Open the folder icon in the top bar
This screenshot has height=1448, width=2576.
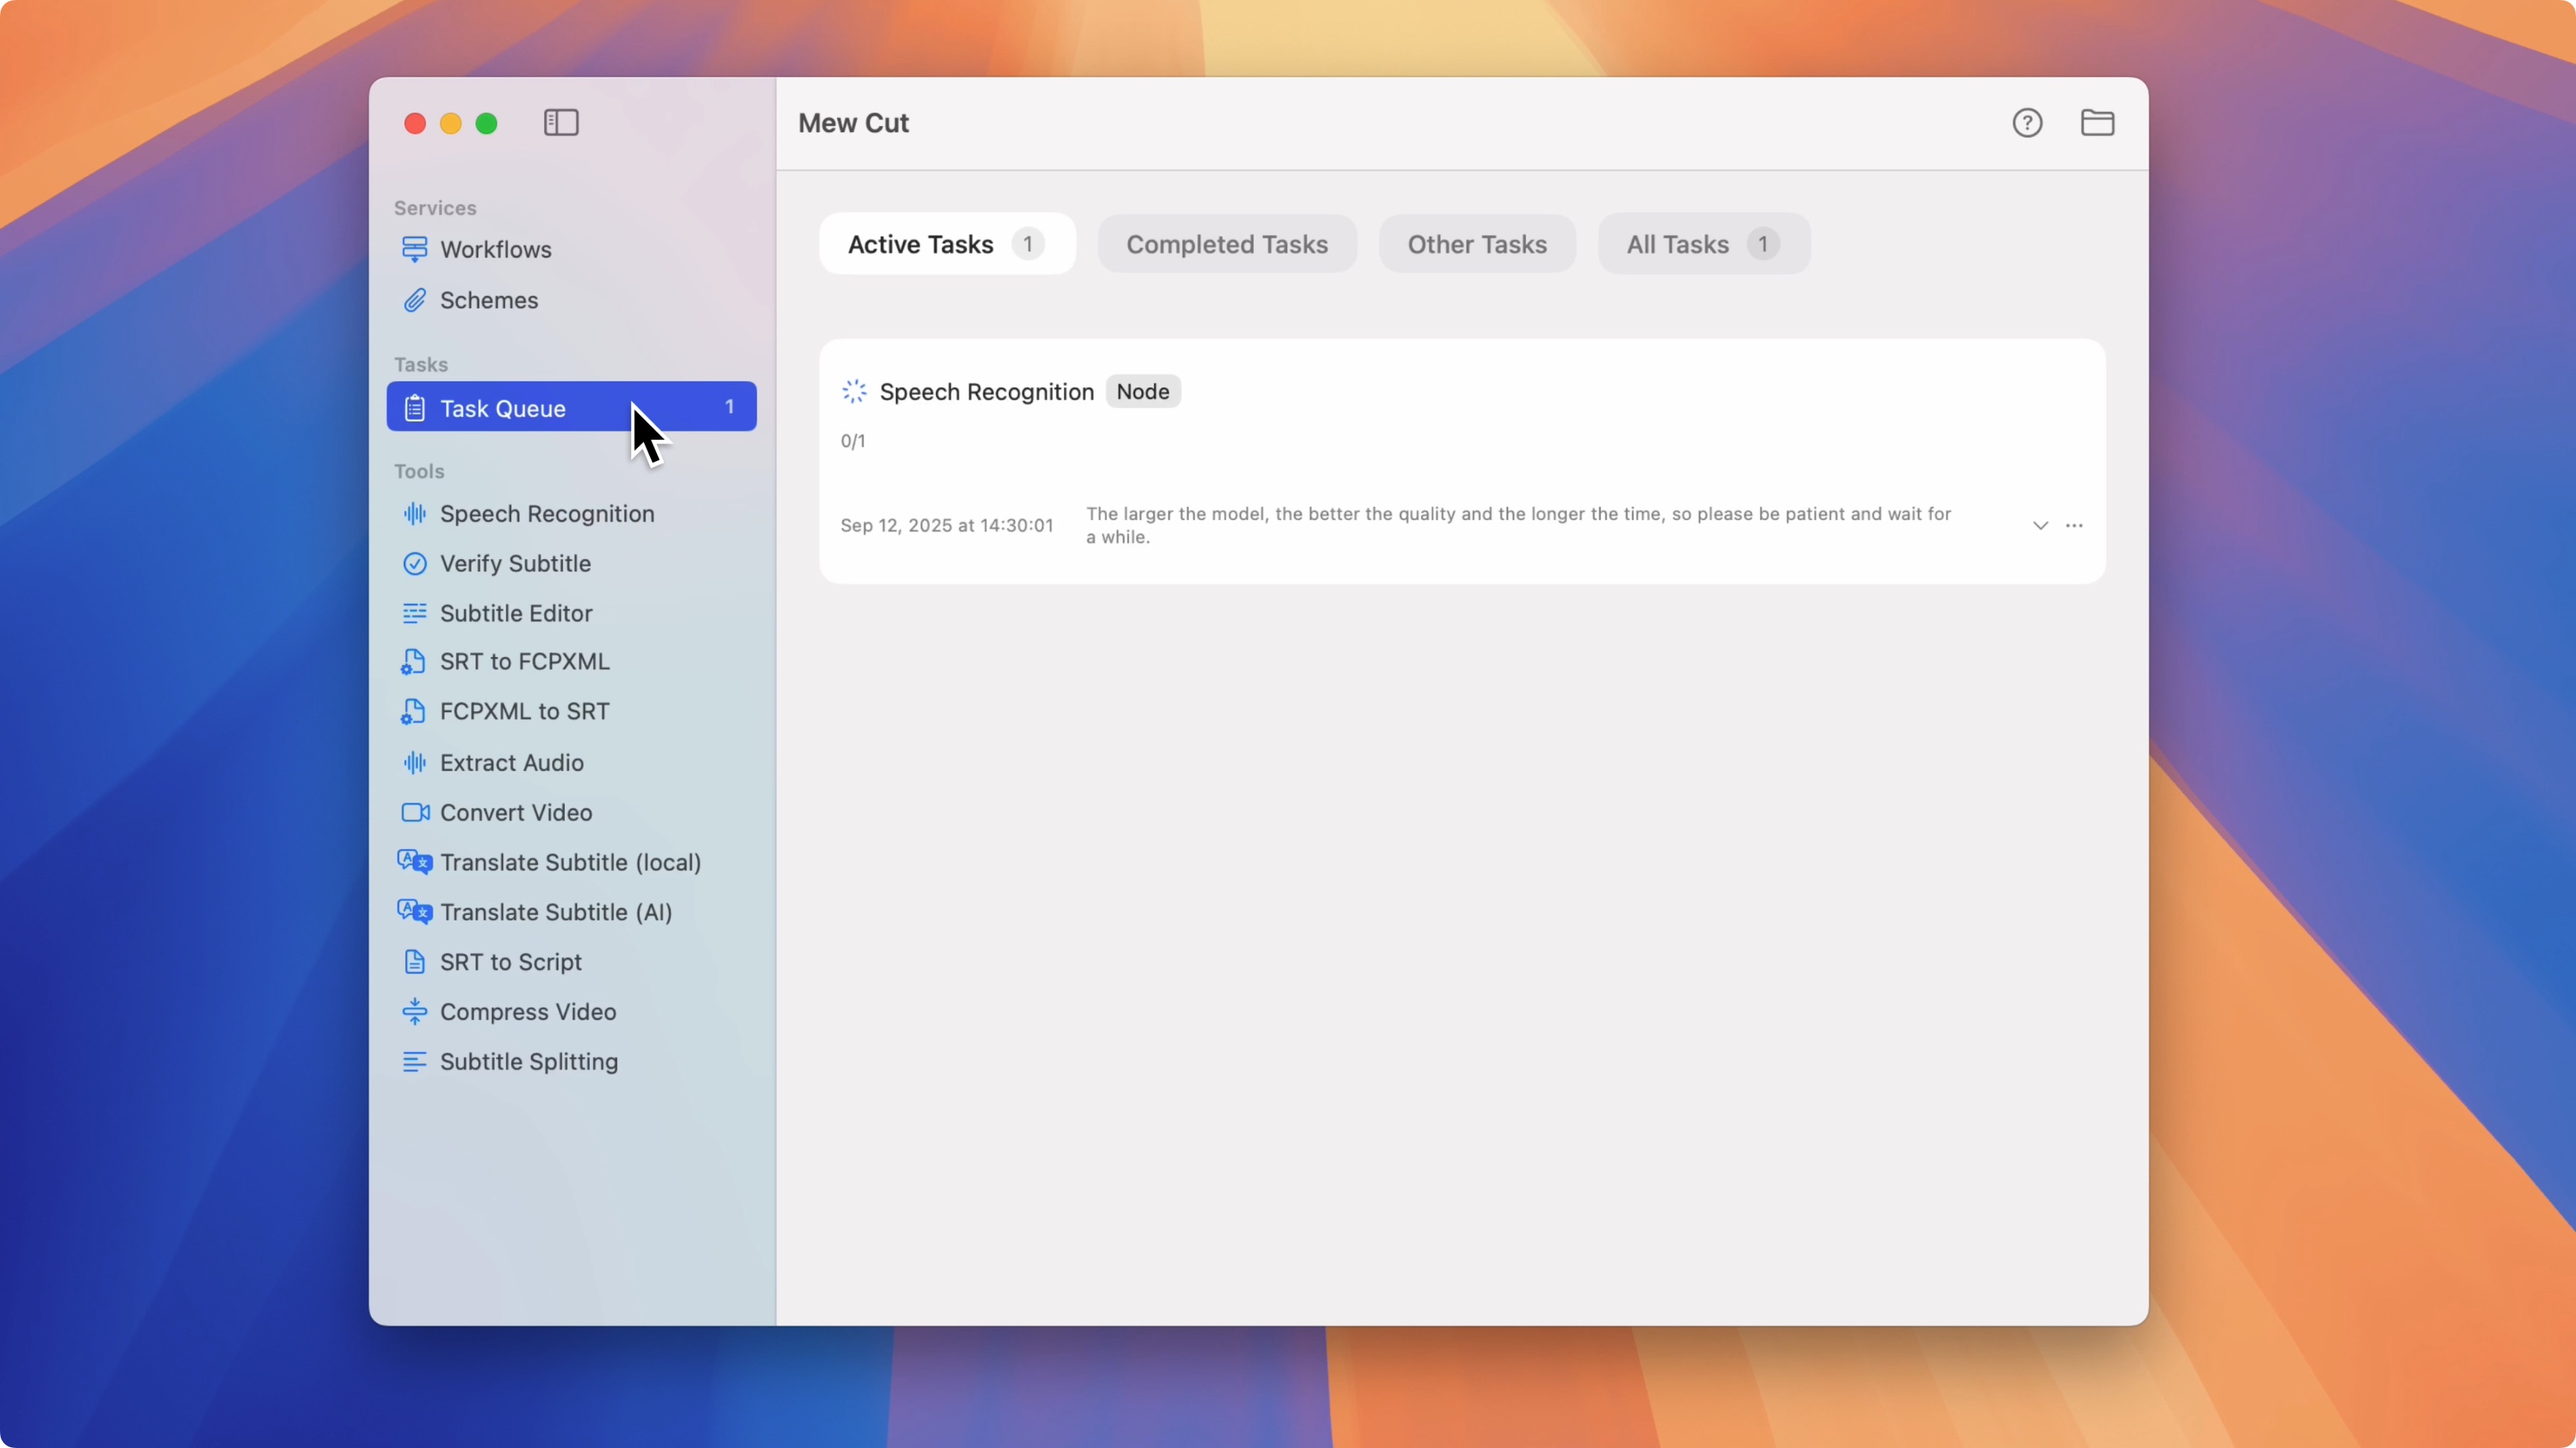pos(2098,122)
